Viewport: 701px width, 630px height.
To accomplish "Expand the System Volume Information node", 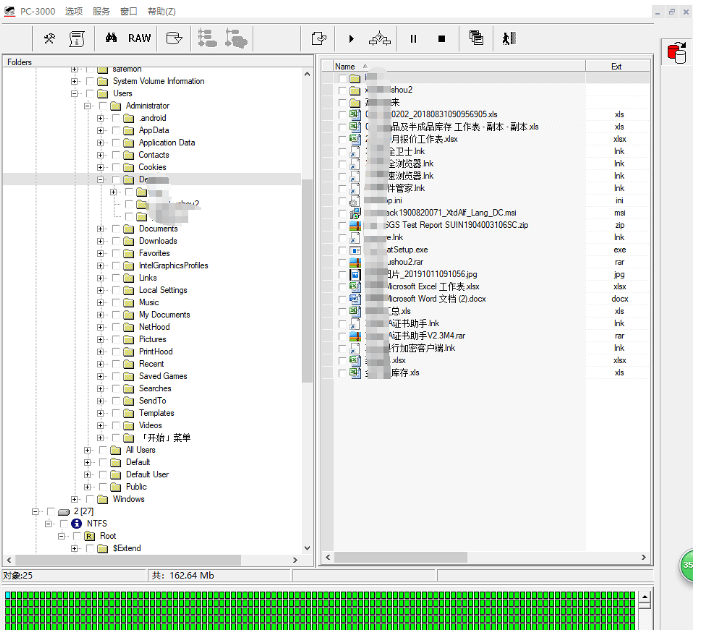I will 74,81.
